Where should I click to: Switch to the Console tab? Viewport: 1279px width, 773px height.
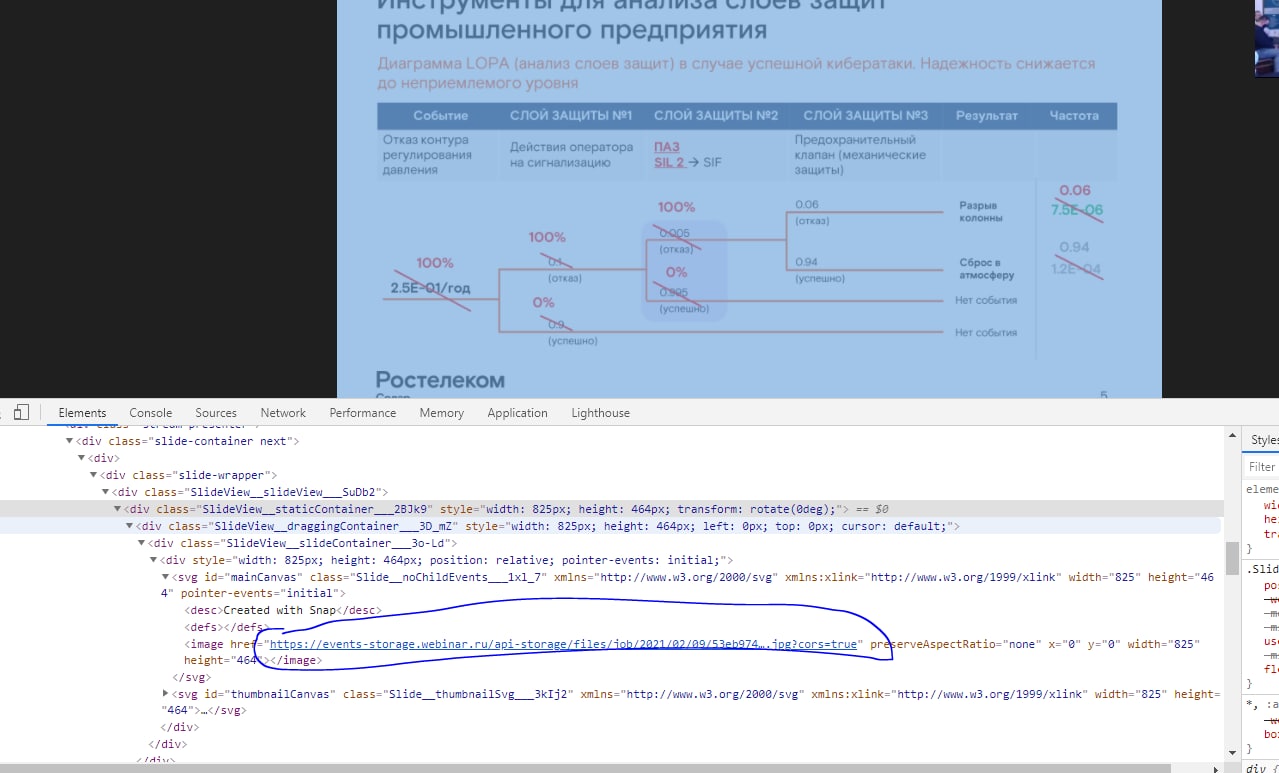tap(151, 413)
